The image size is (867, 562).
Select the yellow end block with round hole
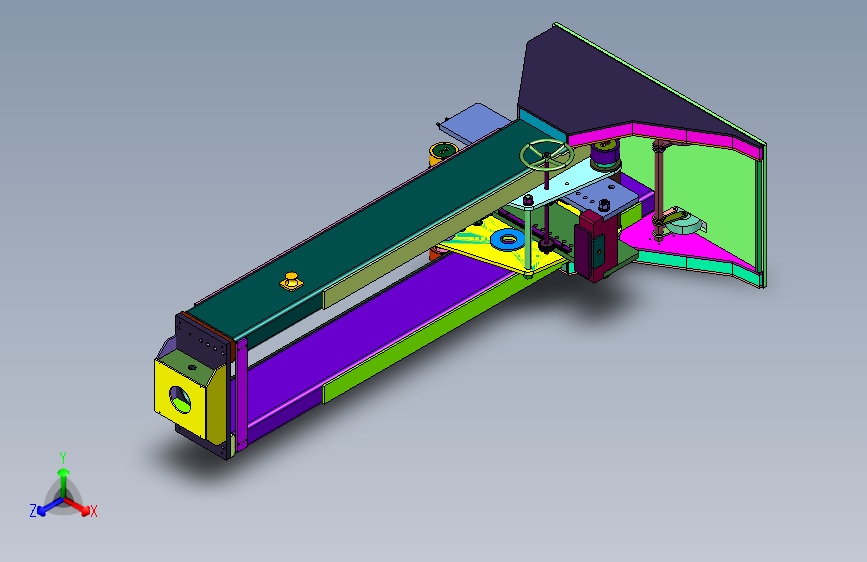tap(181, 398)
